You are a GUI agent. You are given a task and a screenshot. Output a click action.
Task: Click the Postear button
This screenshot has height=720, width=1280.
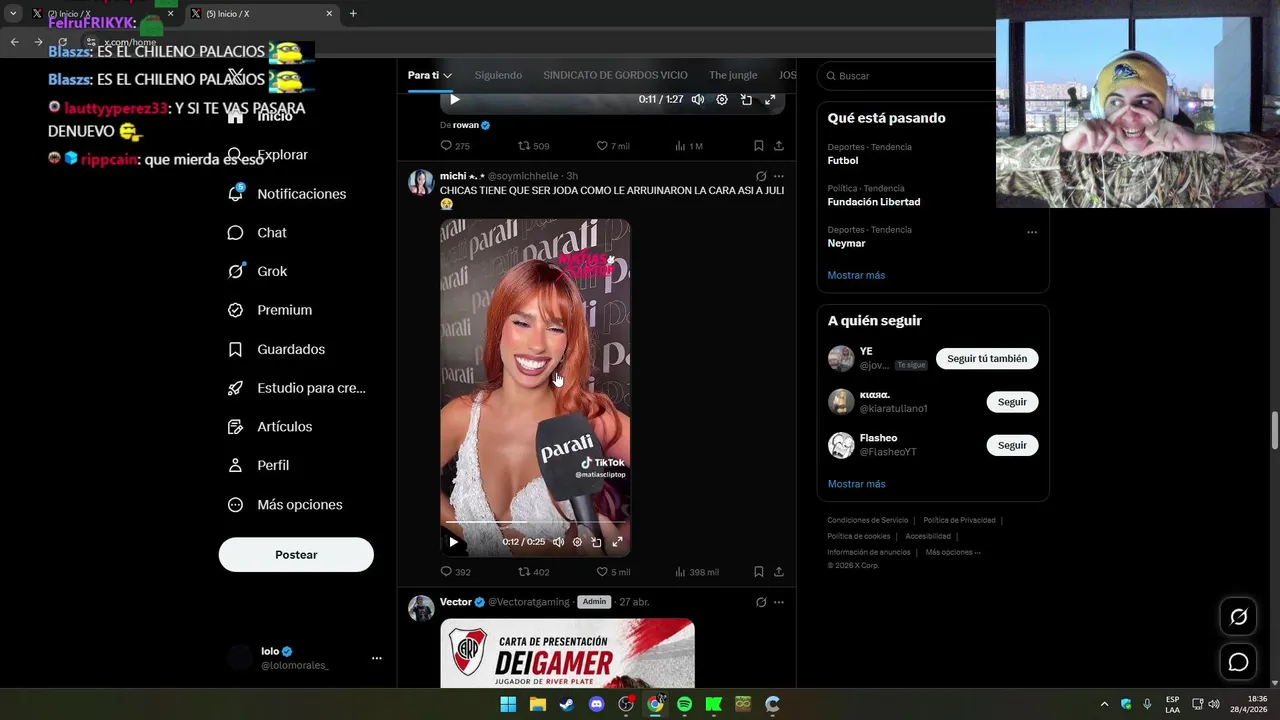(296, 555)
